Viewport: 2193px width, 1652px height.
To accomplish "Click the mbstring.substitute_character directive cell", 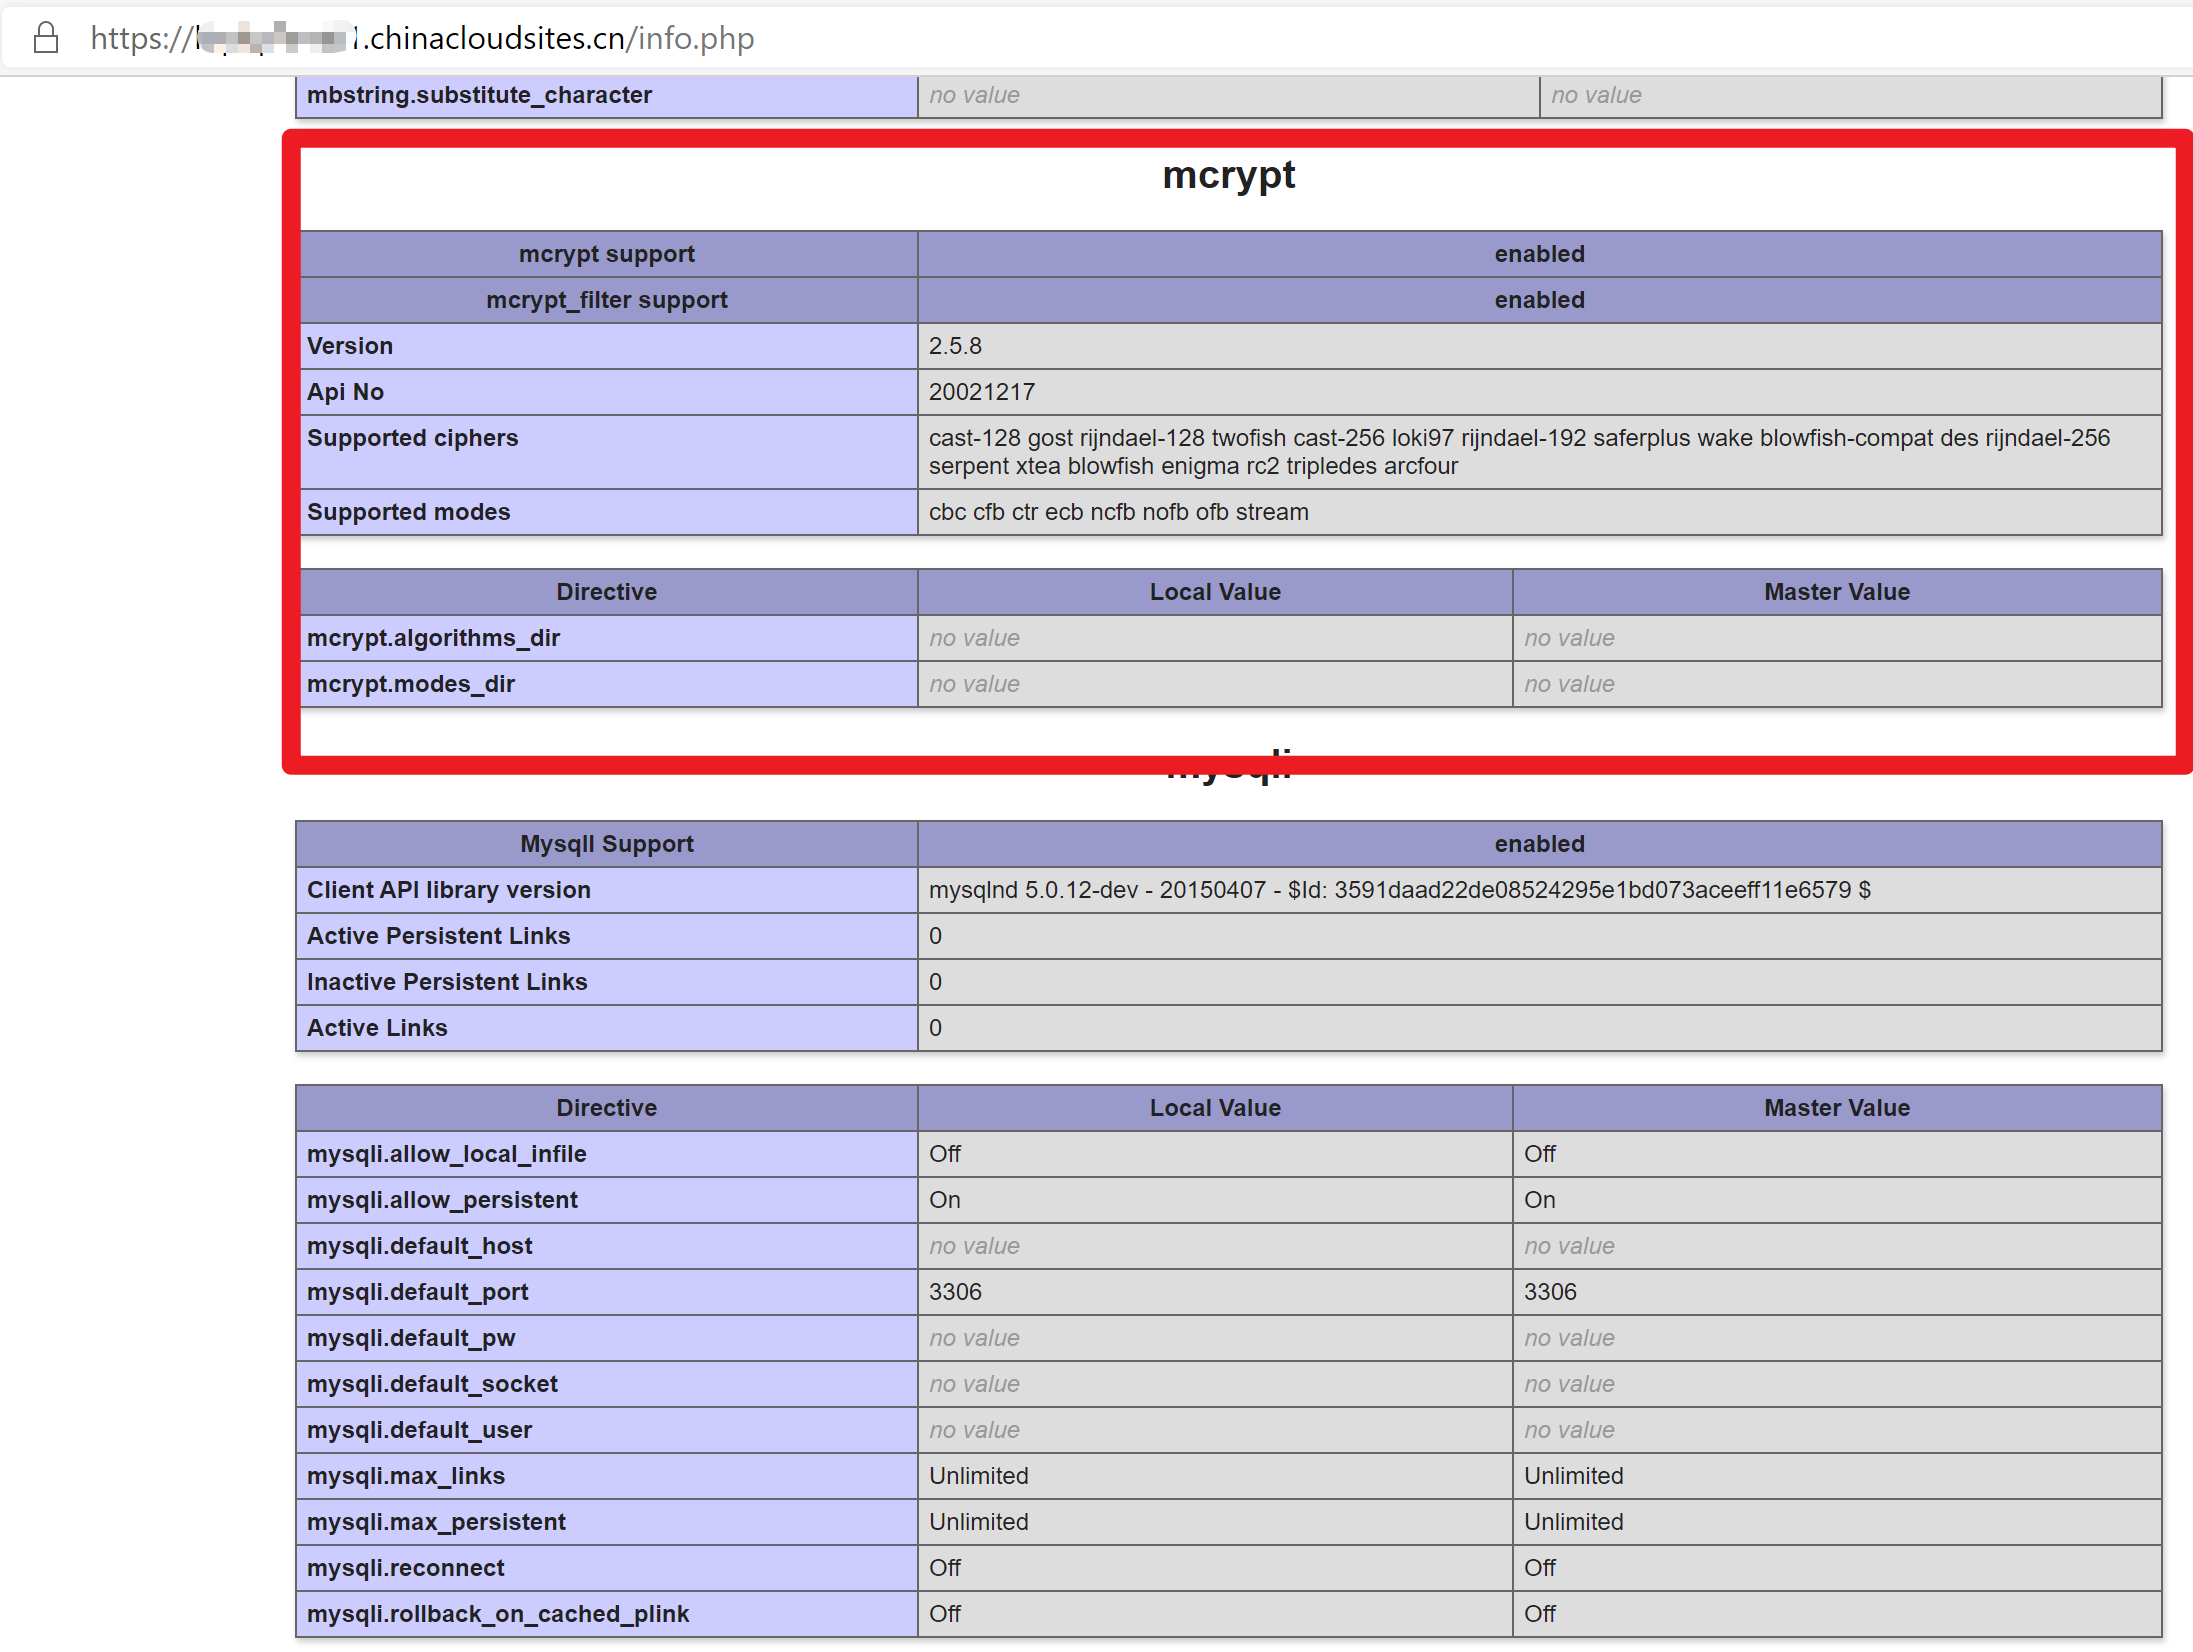I will click(x=479, y=95).
